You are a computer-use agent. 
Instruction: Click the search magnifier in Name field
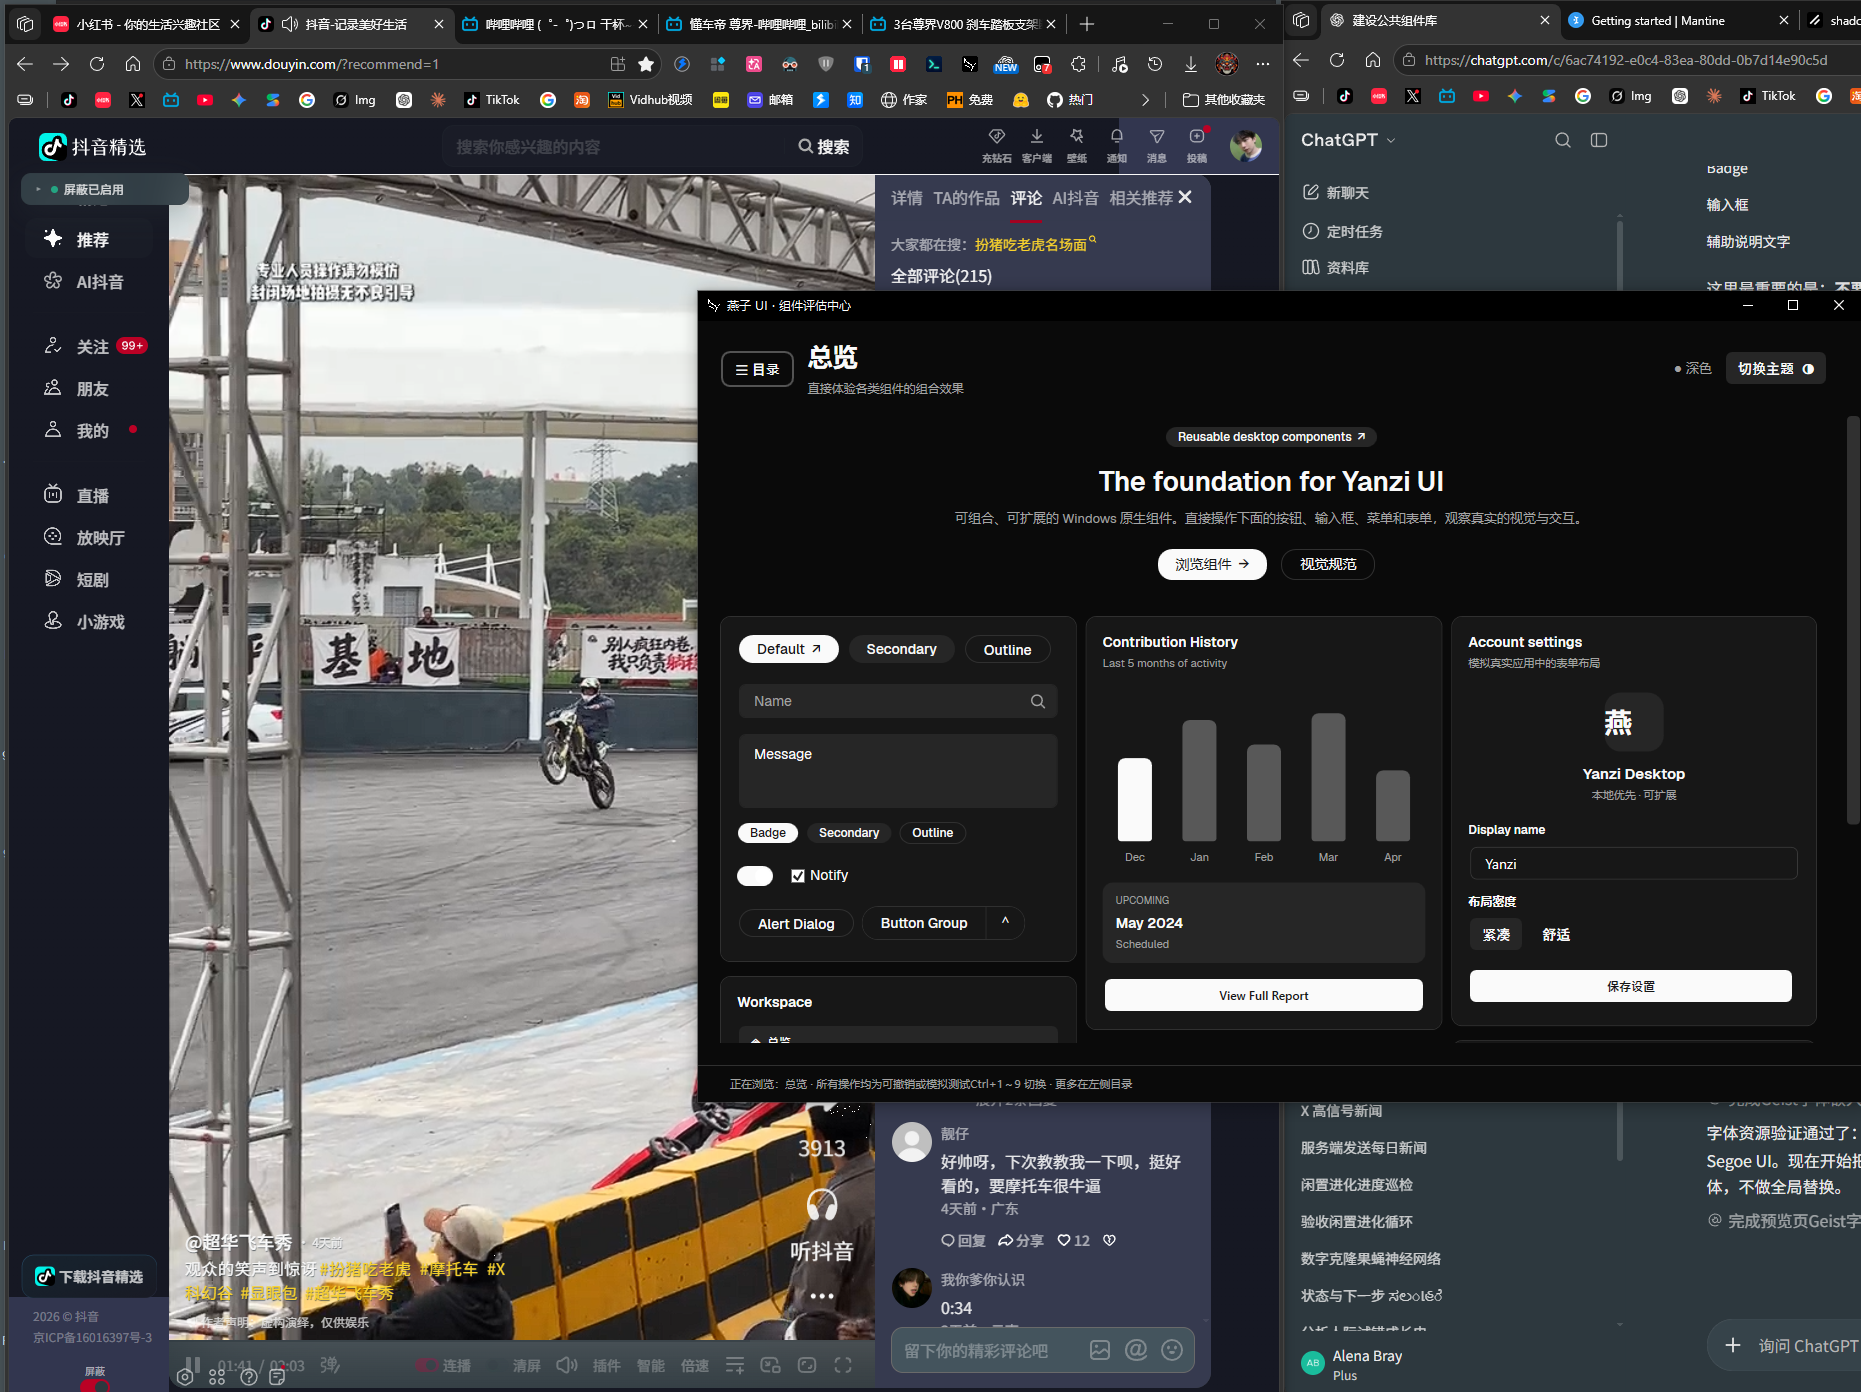pos(1038,701)
